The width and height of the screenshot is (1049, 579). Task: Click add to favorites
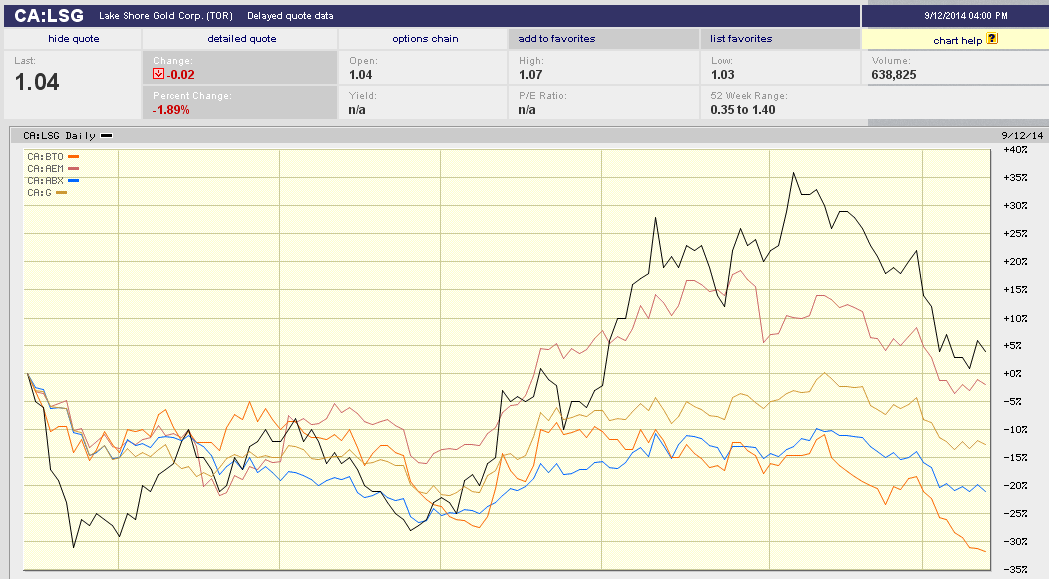[x=557, y=39]
